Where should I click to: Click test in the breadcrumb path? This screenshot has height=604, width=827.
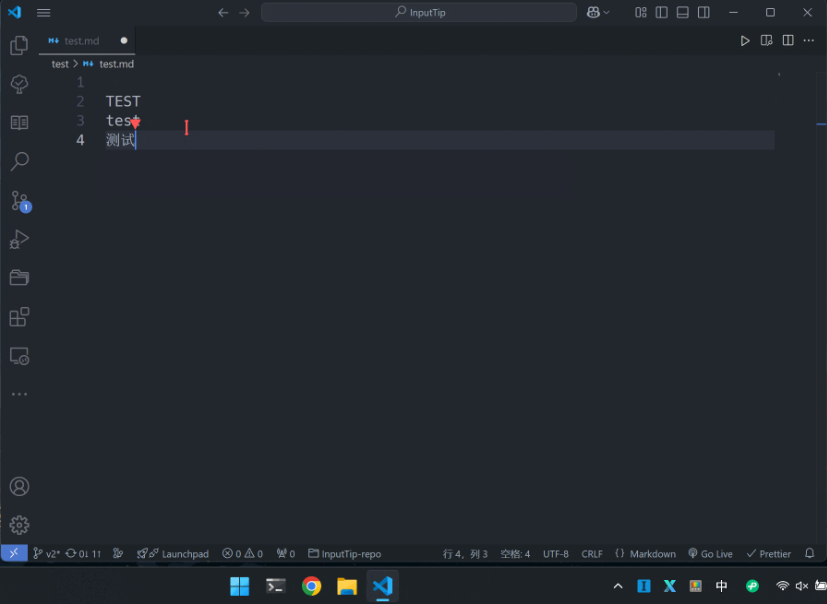59,63
